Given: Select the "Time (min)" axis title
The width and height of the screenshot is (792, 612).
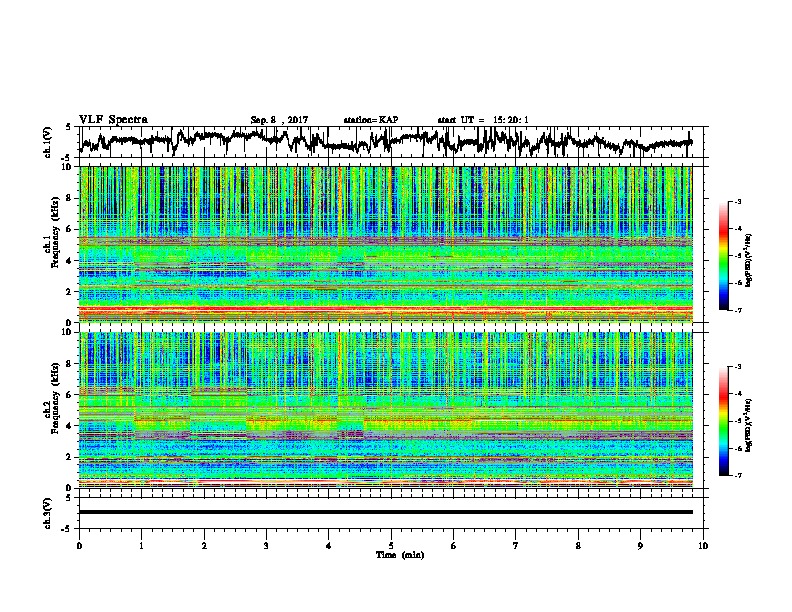Looking at the screenshot, I should 400,555.
